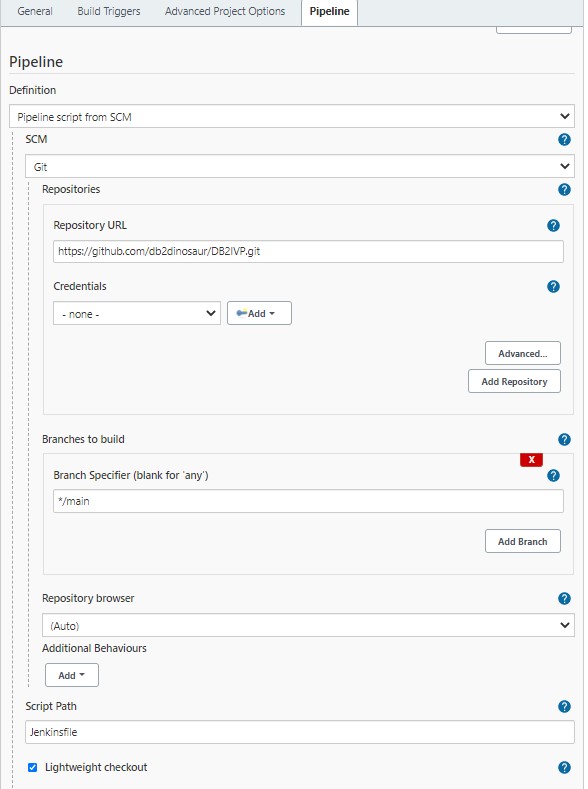Show help for Script Path

pos(564,706)
